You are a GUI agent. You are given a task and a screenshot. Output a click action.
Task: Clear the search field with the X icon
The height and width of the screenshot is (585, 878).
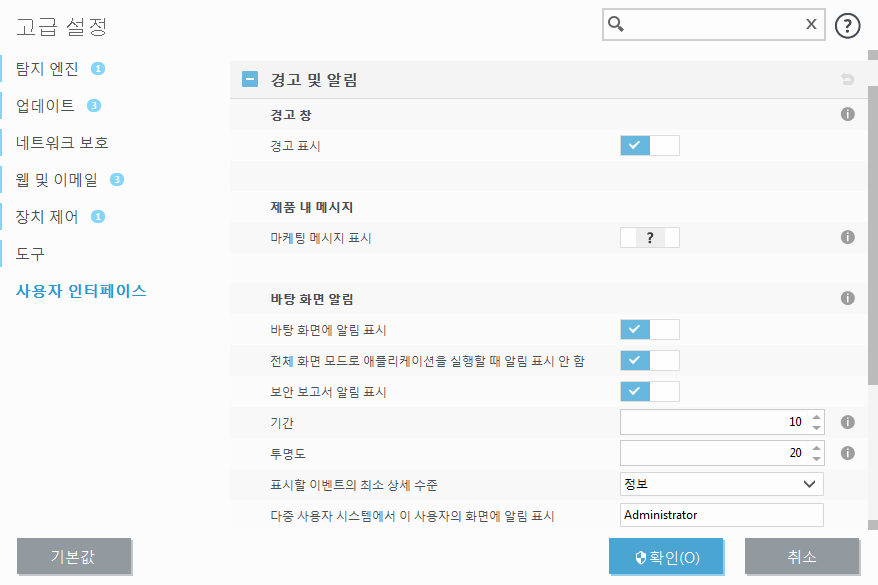point(810,24)
